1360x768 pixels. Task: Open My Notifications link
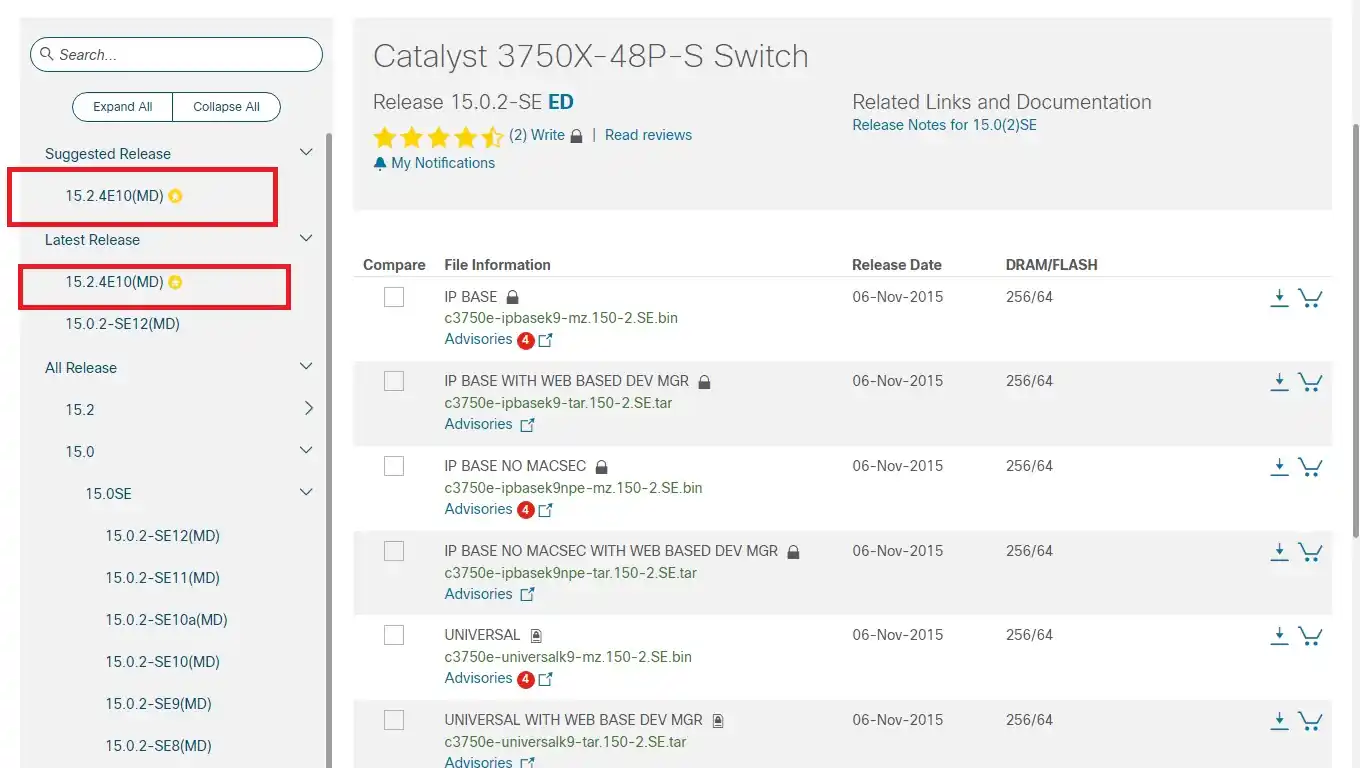[x=443, y=163]
